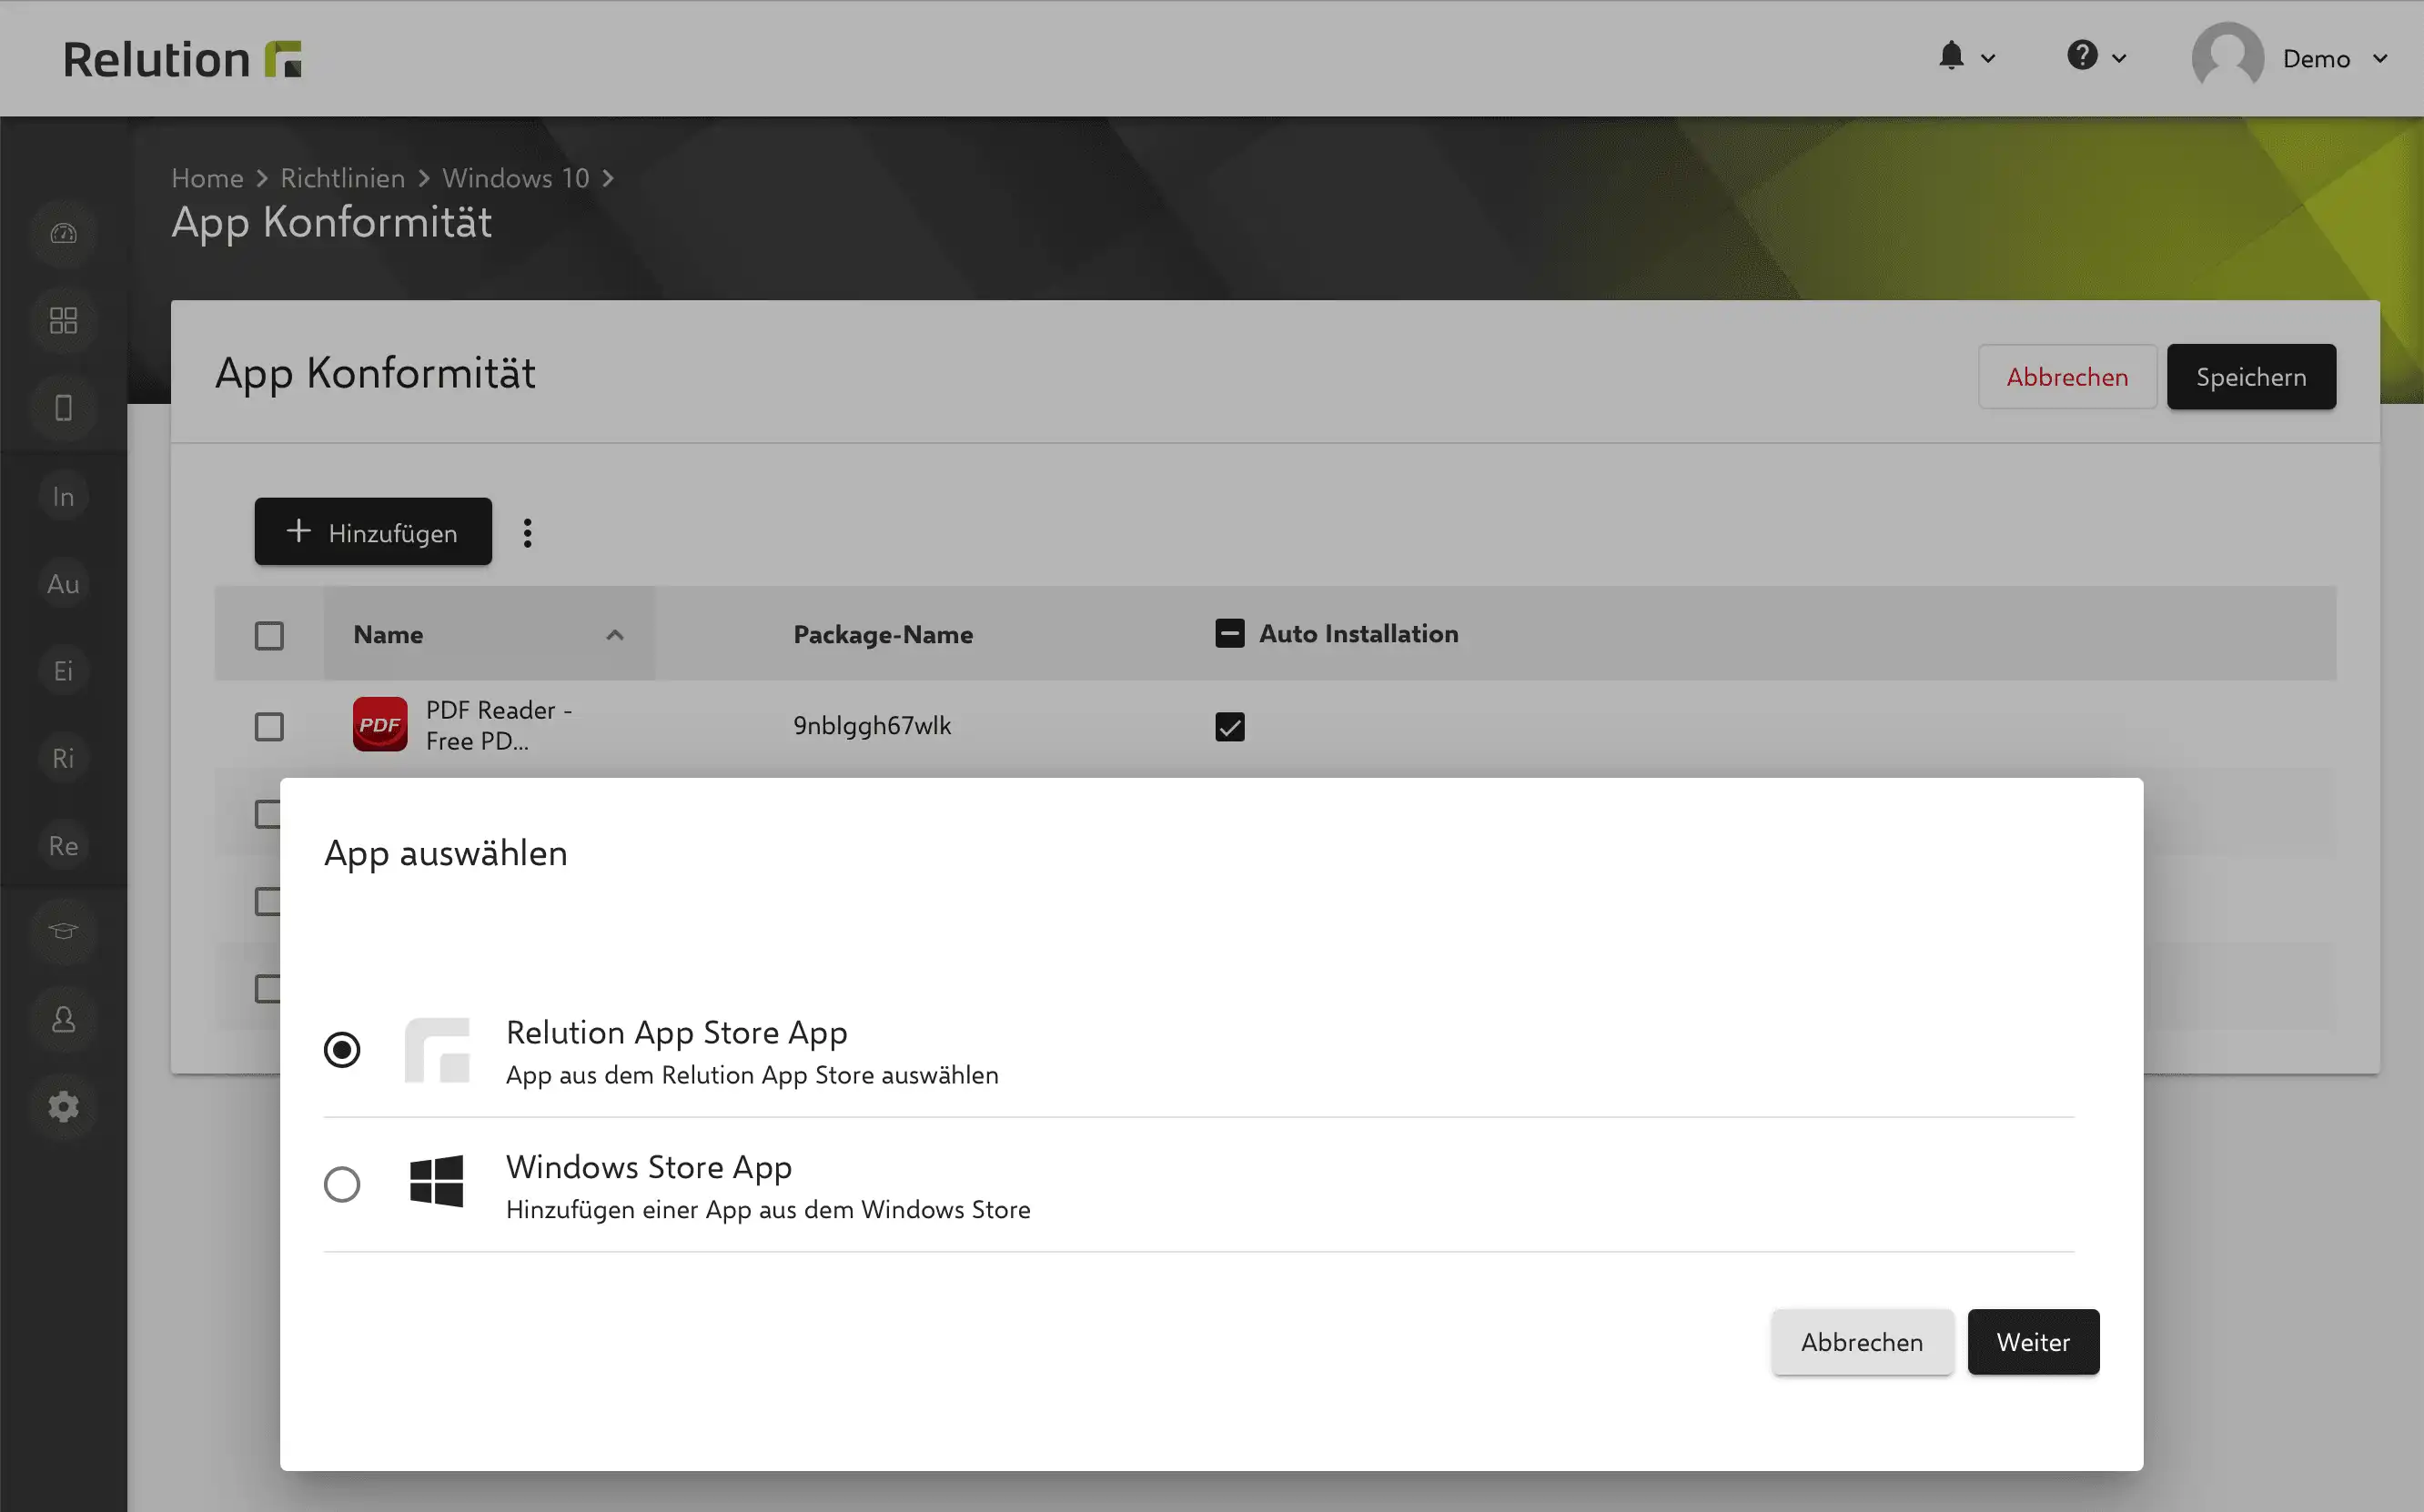Click the Package-Name column header
The image size is (2424, 1512).
[x=883, y=635]
